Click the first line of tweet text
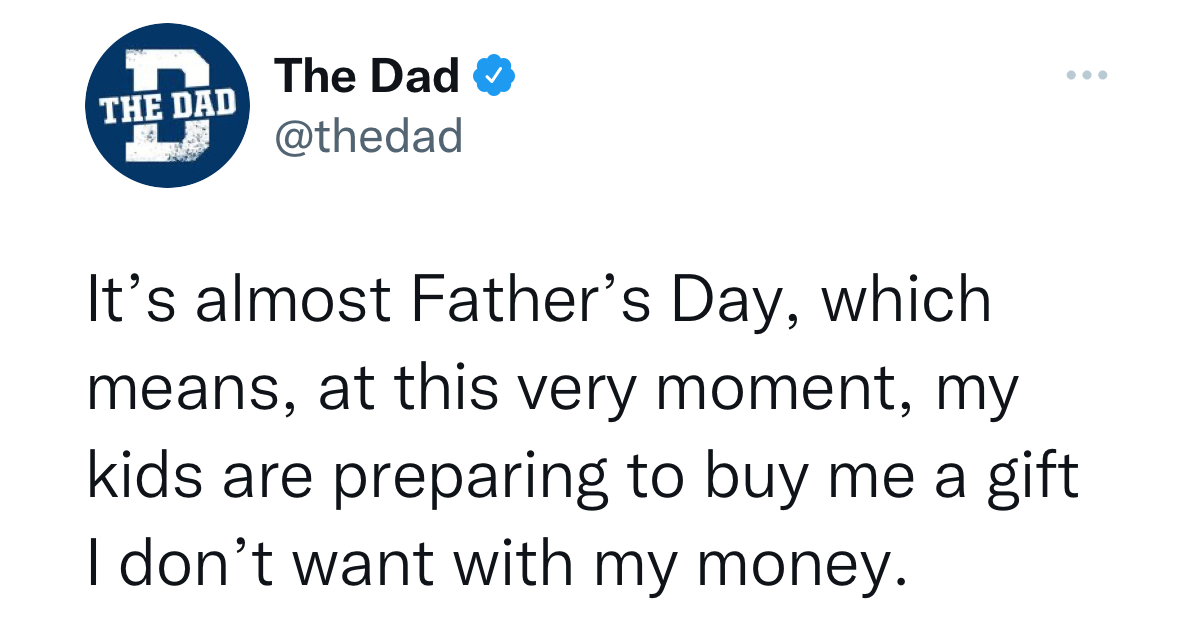This screenshot has height=630, width=1200. click(x=539, y=301)
